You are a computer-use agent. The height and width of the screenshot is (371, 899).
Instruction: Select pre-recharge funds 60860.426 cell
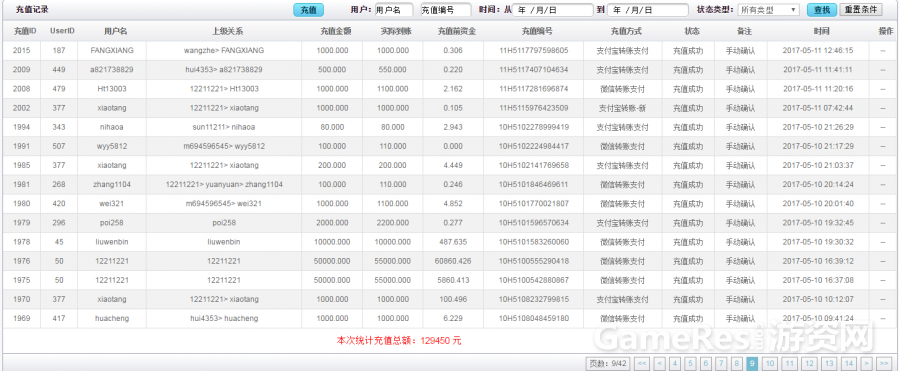click(453, 261)
